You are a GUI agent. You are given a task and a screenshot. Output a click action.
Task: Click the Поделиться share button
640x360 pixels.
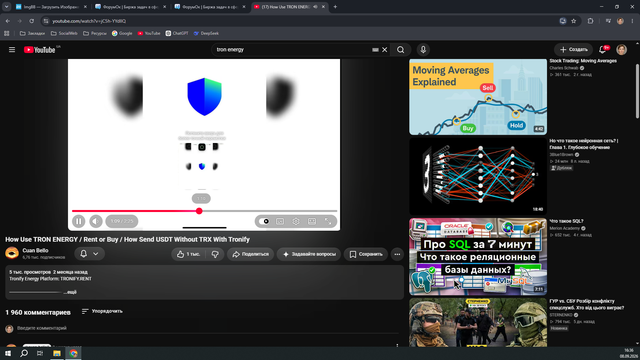point(251,254)
